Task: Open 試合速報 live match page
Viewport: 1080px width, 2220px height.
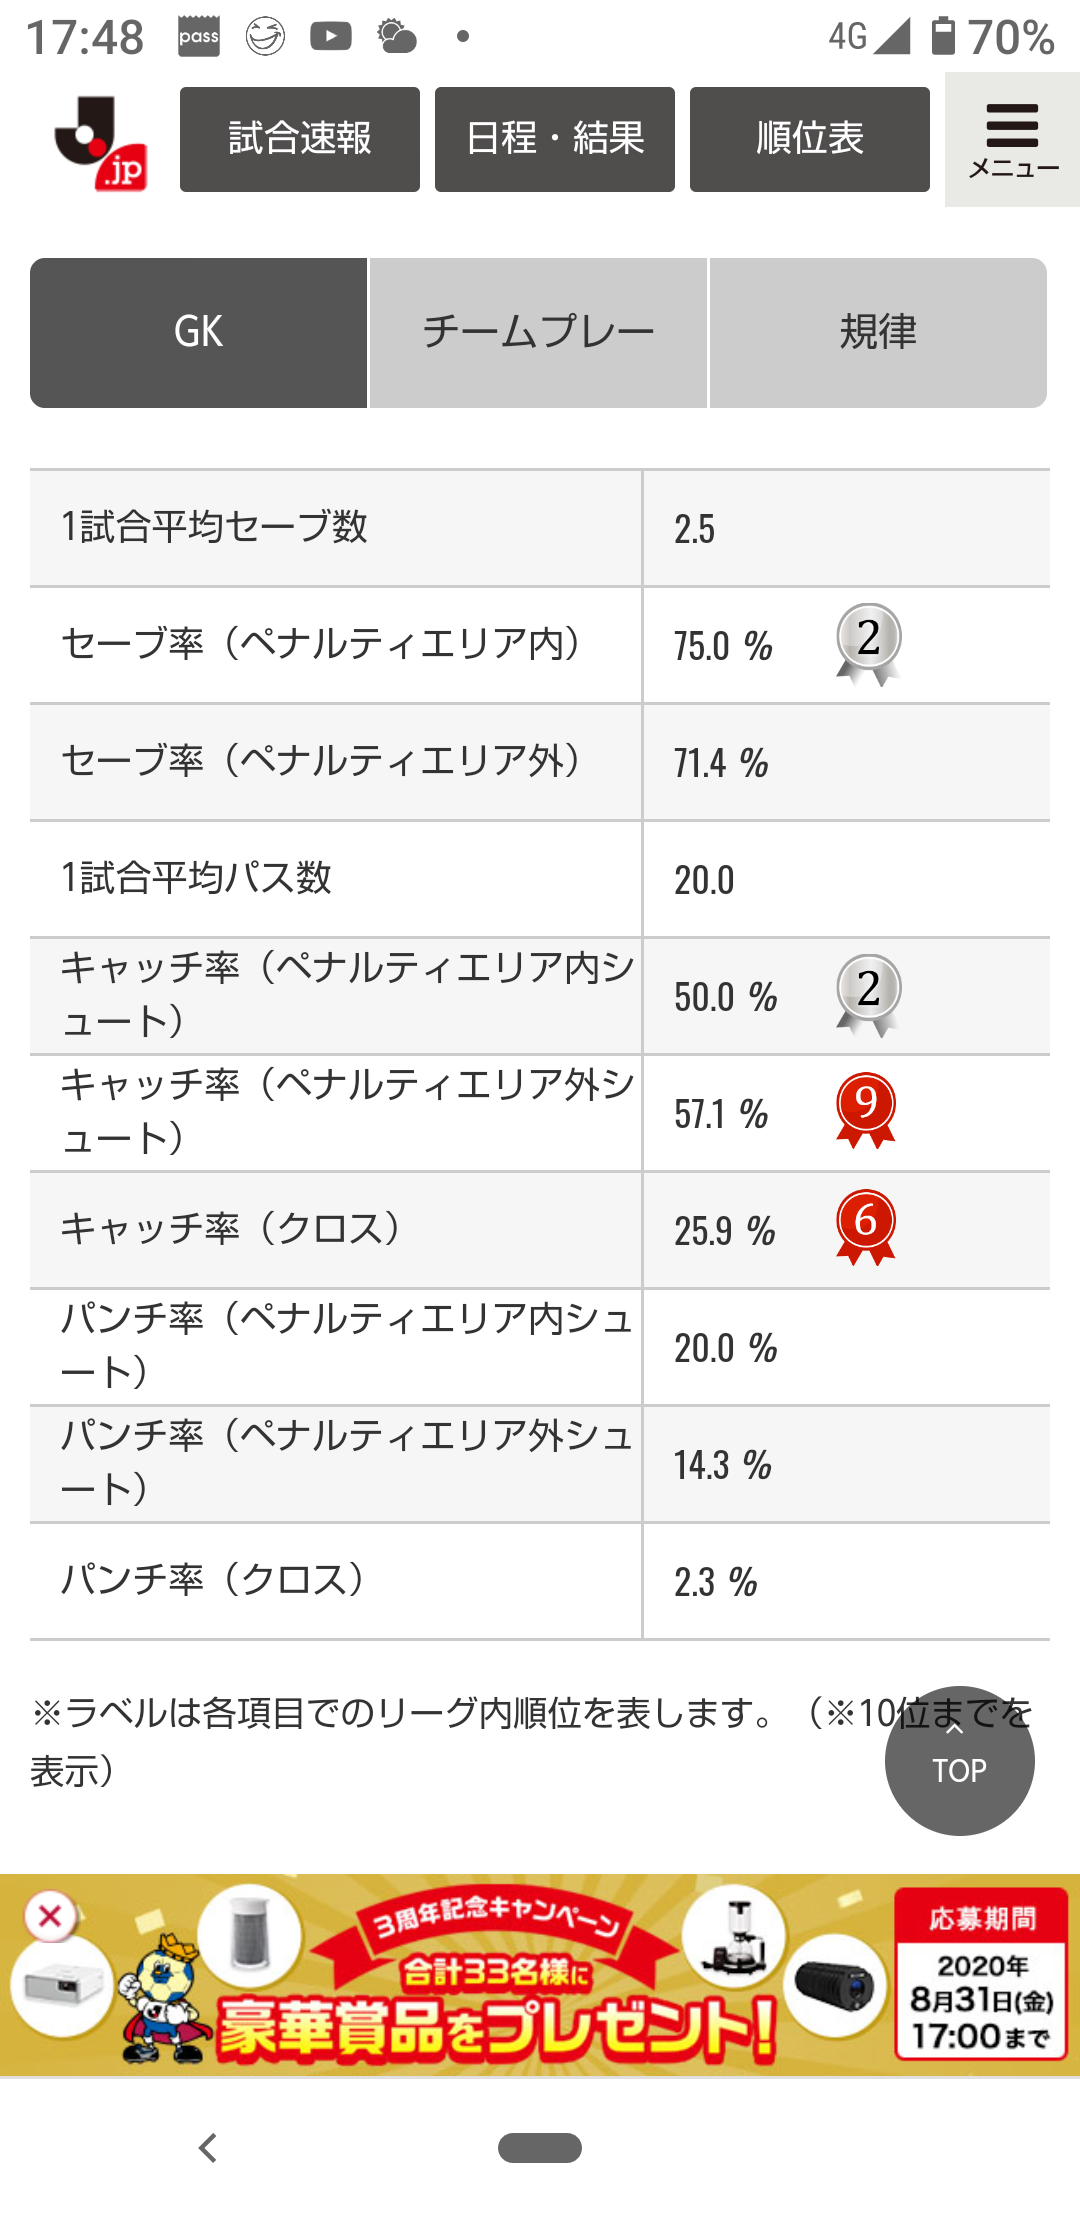Action: (x=300, y=139)
